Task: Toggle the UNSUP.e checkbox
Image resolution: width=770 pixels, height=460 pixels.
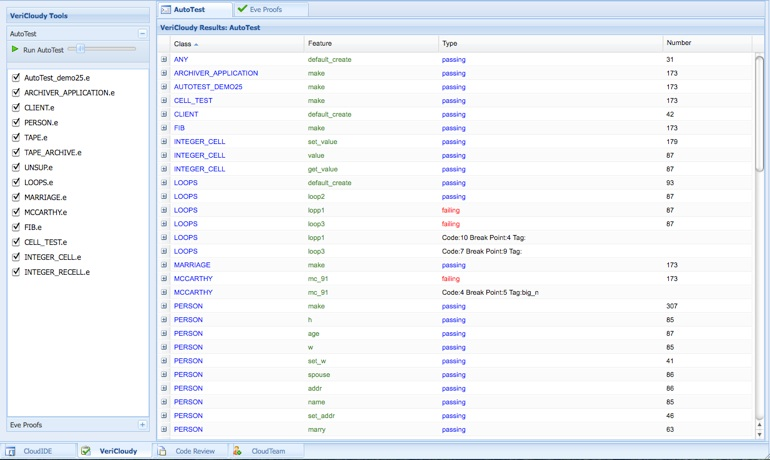Action: click(16, 167)
